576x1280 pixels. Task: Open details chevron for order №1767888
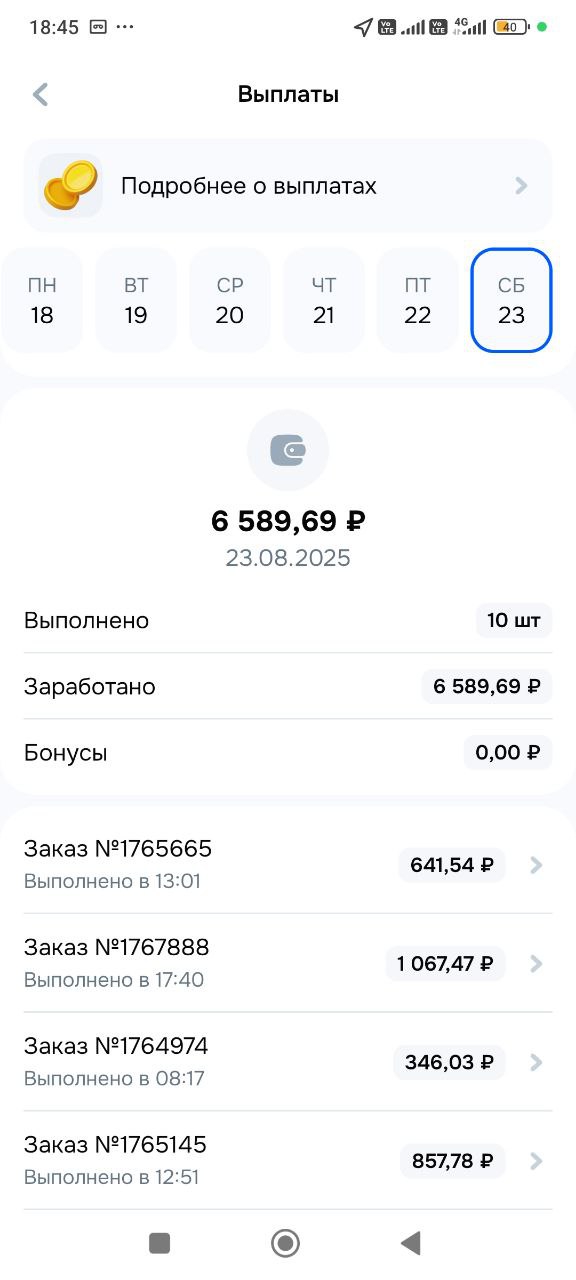coord(536,964)
